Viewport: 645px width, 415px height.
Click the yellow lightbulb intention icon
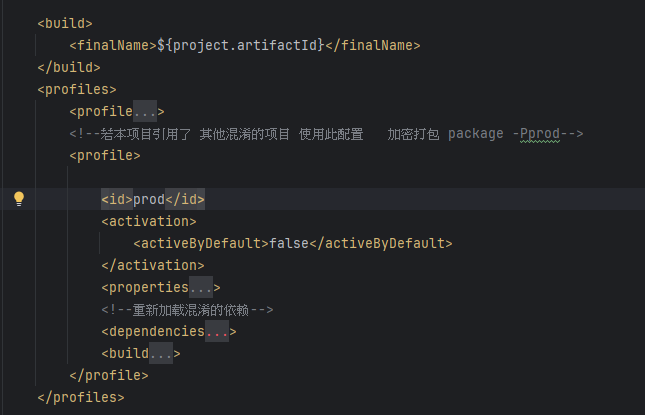pos(19,199)
